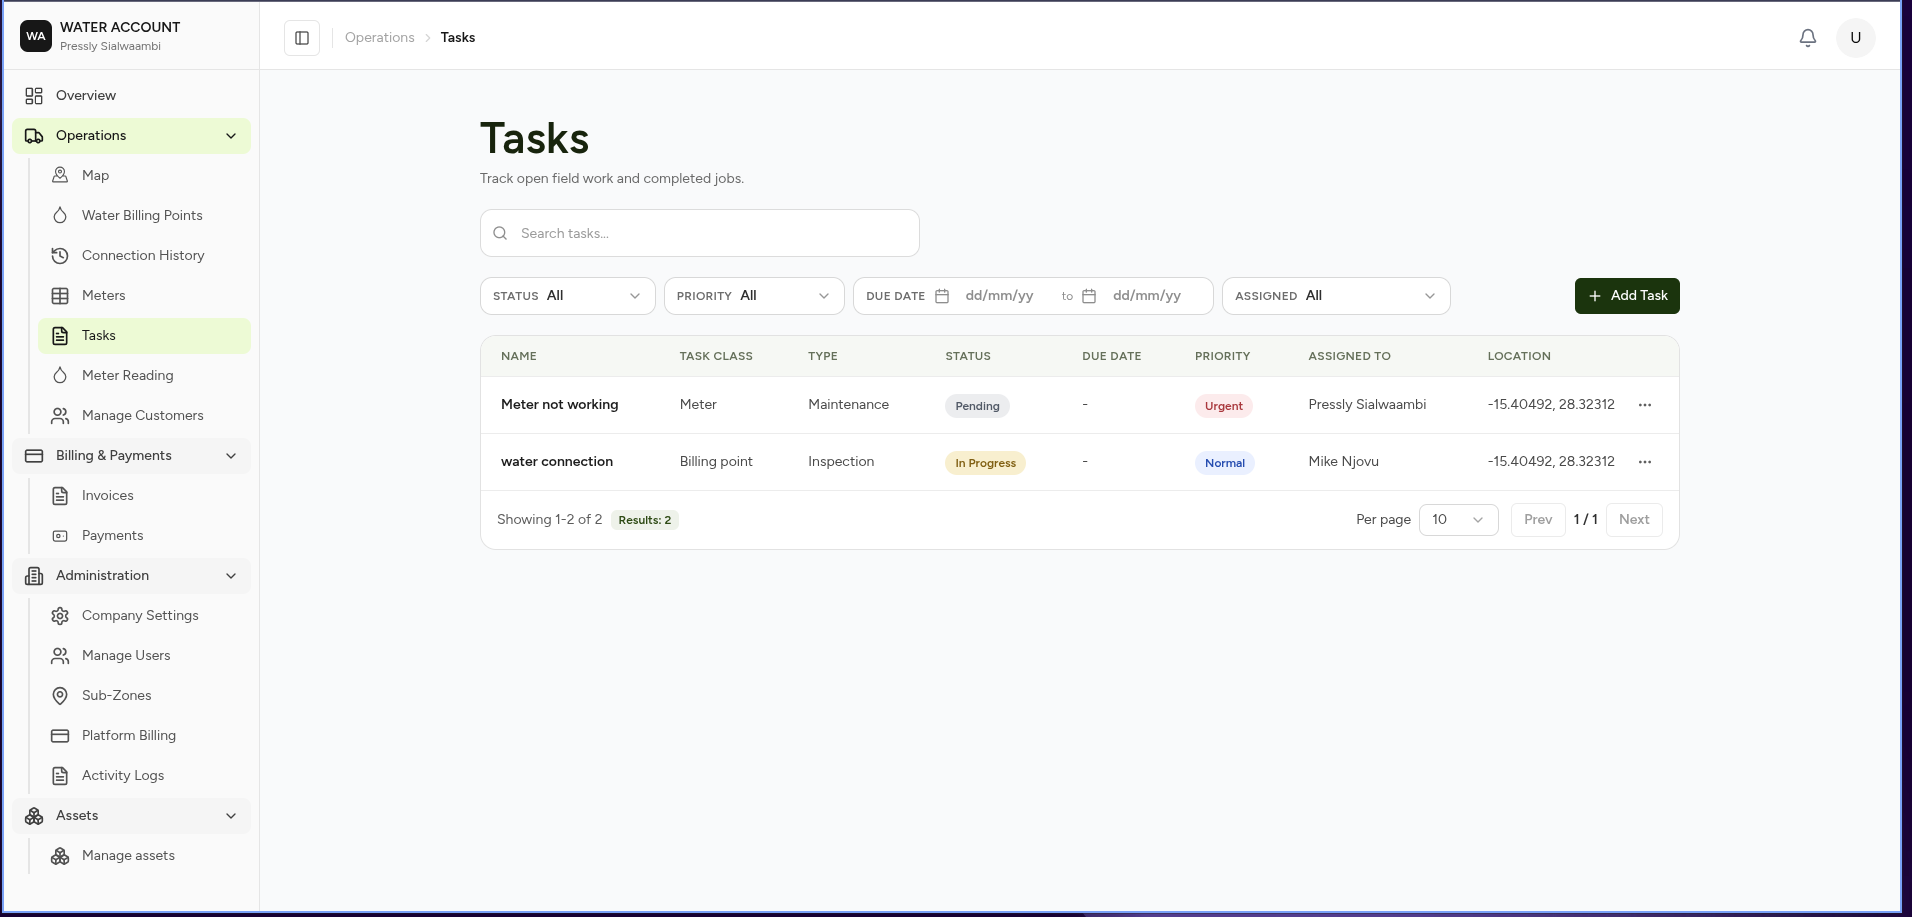Click the Map pin icon
Image resolution: width=1912 pixels, height=917 pixels.
pos(60,176)
